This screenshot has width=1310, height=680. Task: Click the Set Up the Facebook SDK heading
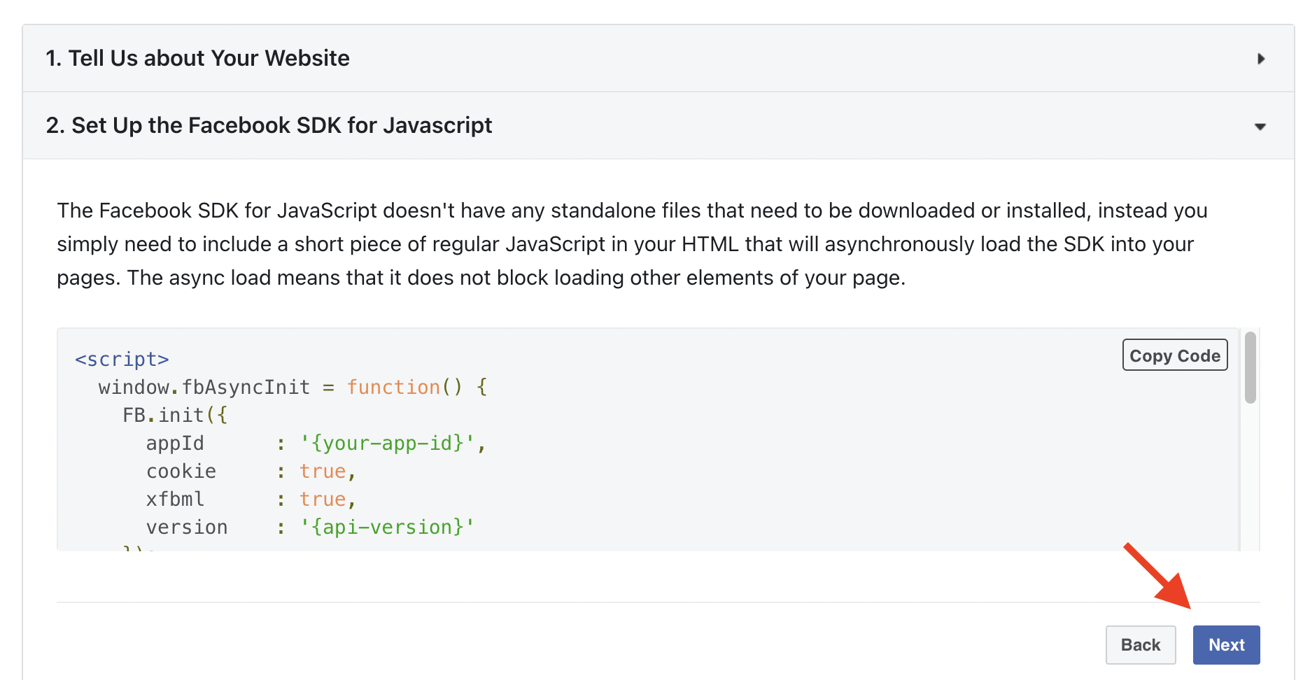(x=269, y=126)
